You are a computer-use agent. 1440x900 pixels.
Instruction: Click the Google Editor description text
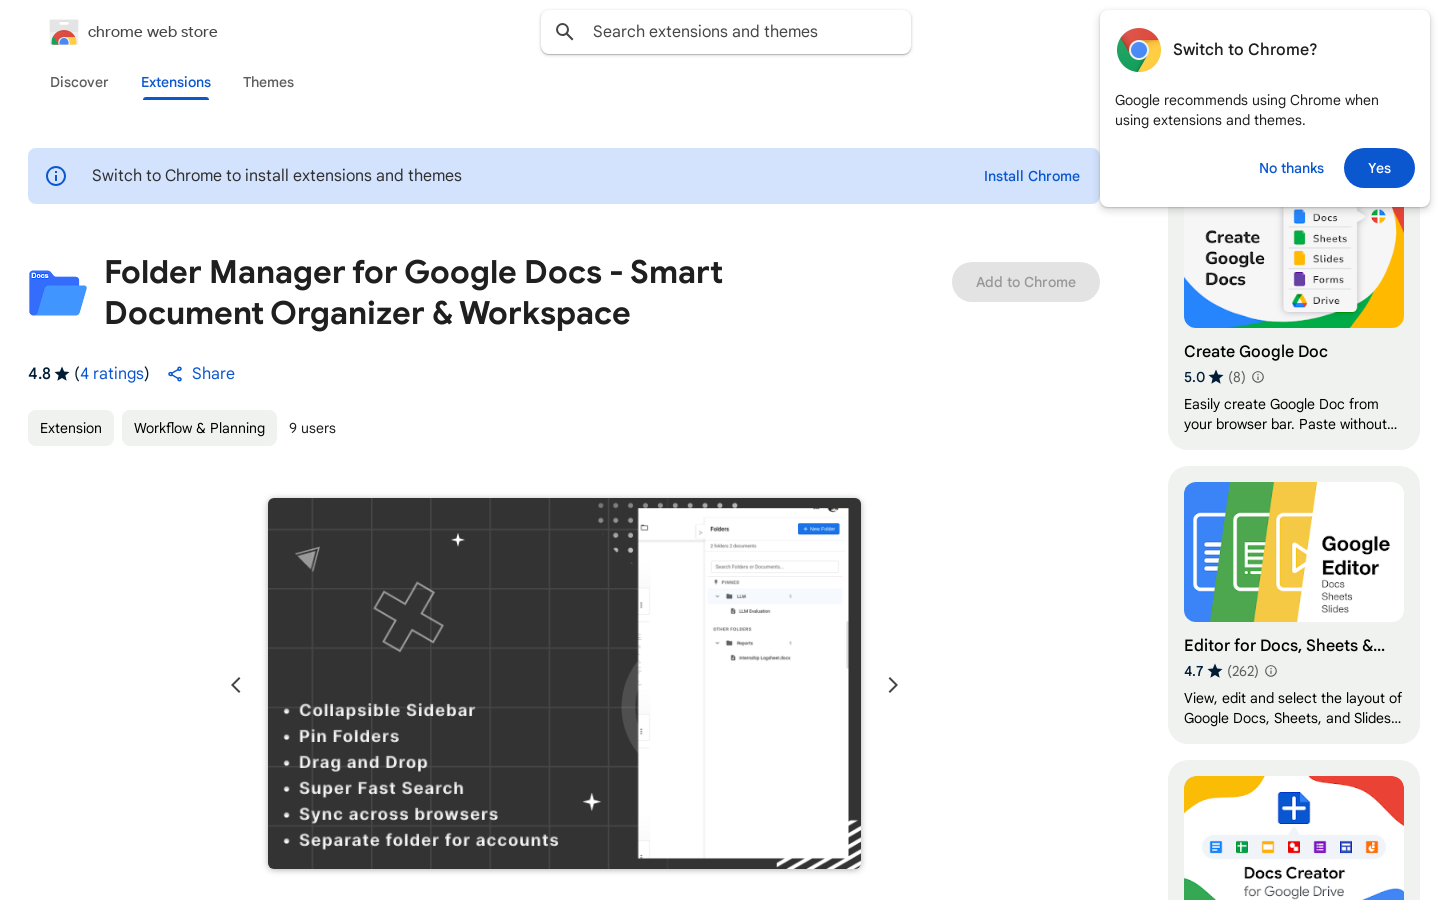pos(1292,708)
